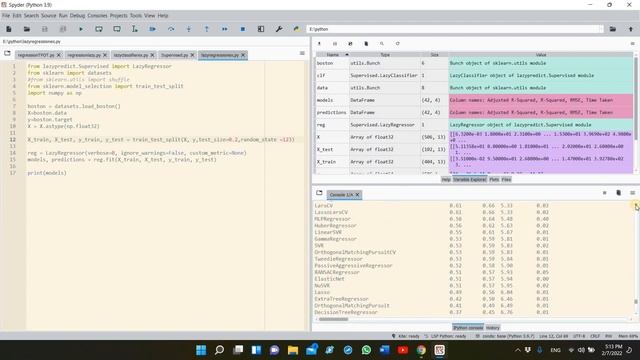640x360 pixels.
Task: Switch to the Help pane tab
Action: tap(446, 180)
